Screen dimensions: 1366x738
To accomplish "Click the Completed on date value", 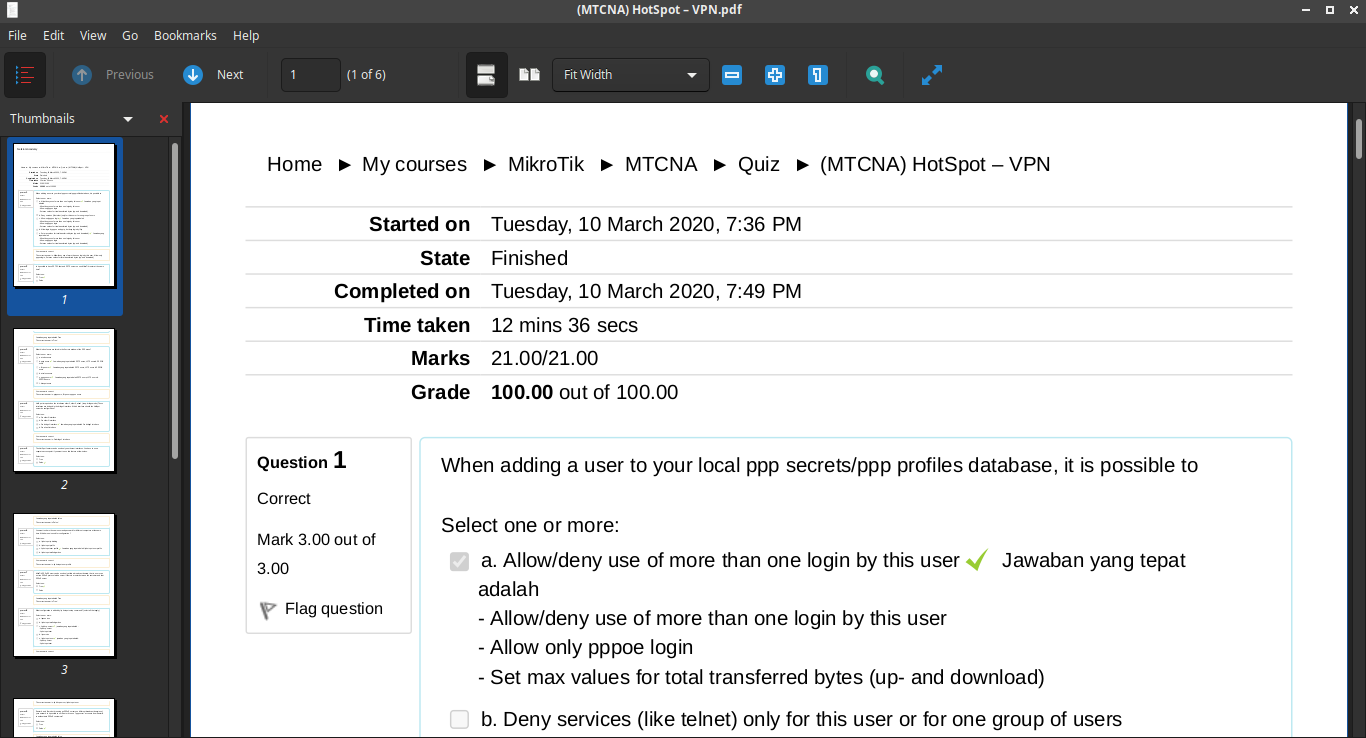I will click(x=646, y=291).
